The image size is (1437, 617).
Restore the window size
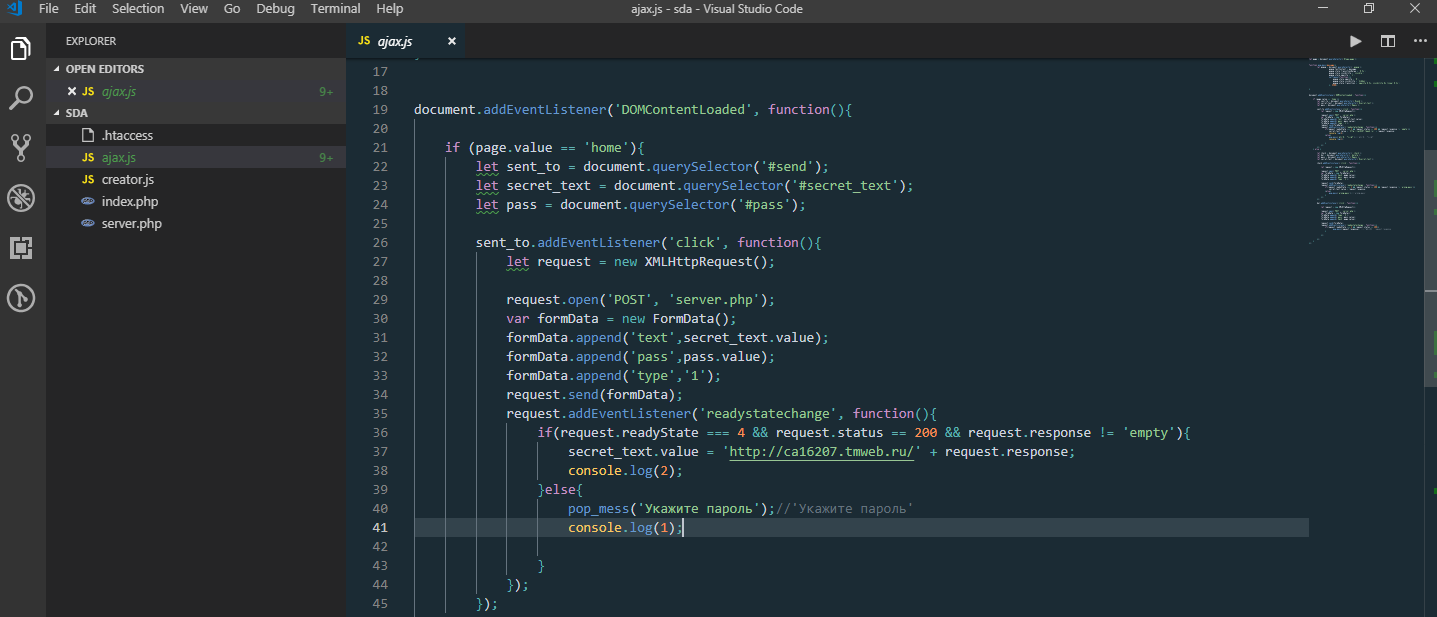pyautogui.click(x=1368, y=9)
